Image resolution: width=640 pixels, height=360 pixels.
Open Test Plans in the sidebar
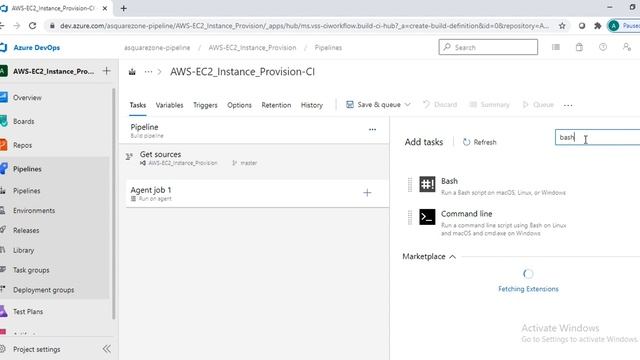[27, 311]
